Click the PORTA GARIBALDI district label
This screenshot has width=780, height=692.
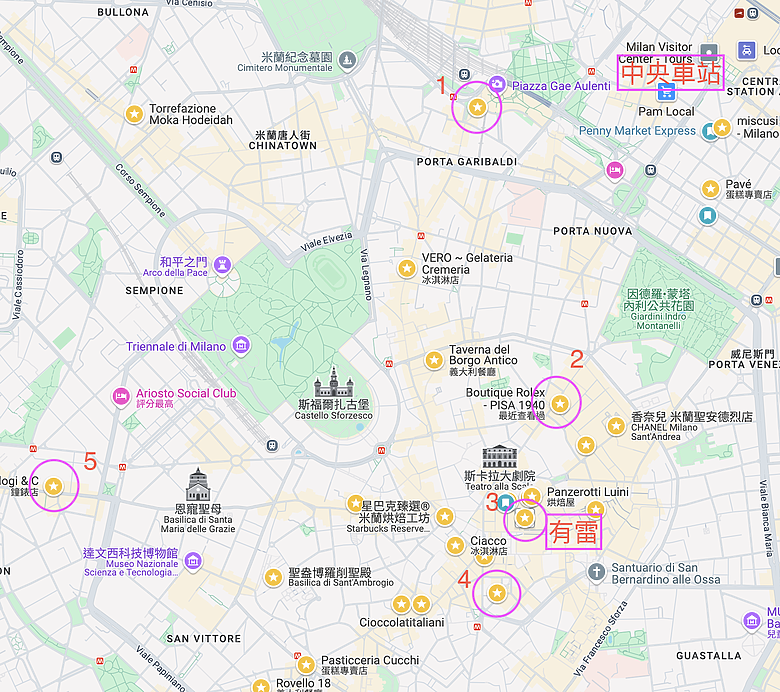467,162
